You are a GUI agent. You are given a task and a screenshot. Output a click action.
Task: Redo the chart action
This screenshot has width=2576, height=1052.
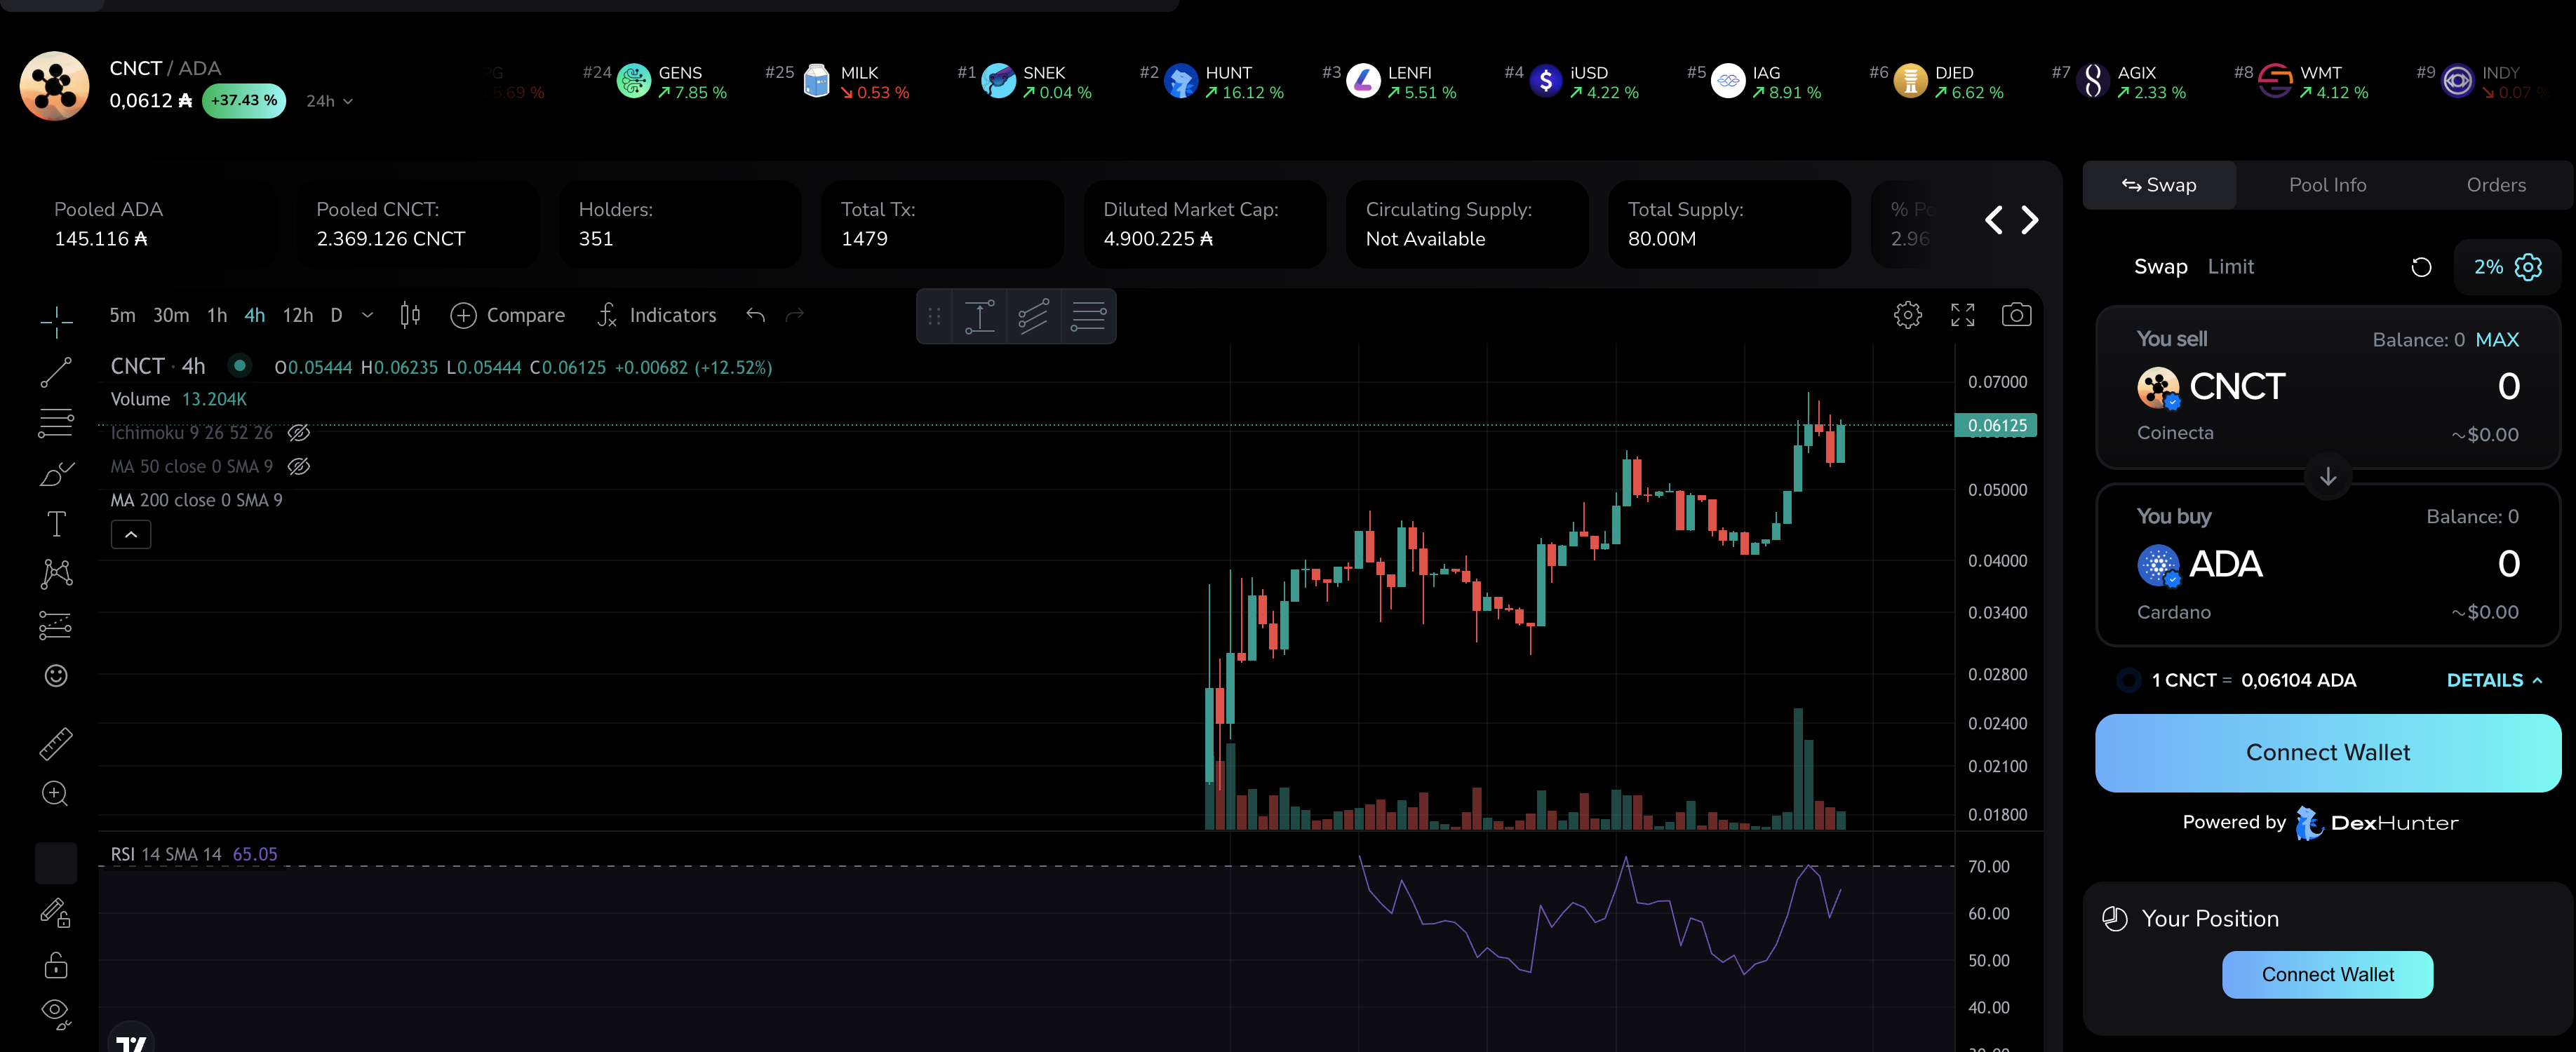pyautogui.click(x=795, y=315)
